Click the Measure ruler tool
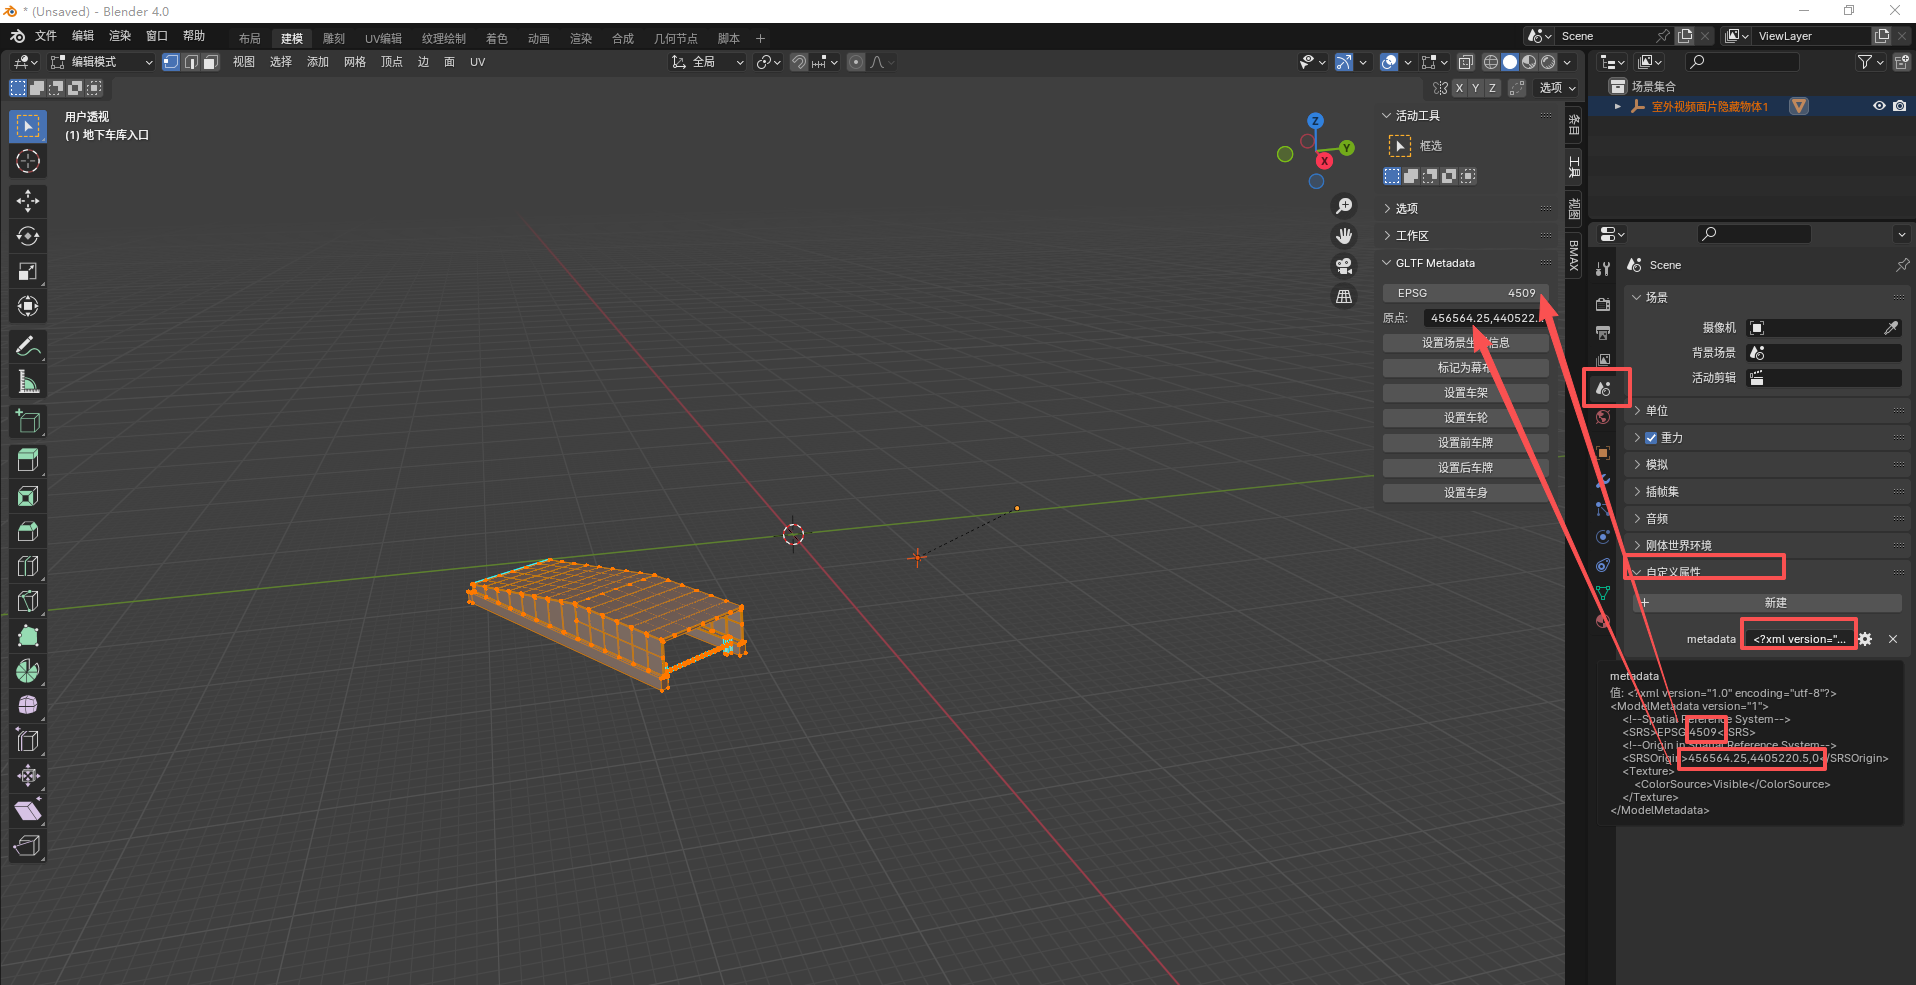The height and width of the screenshot is (985, 1916). [28, 382]
